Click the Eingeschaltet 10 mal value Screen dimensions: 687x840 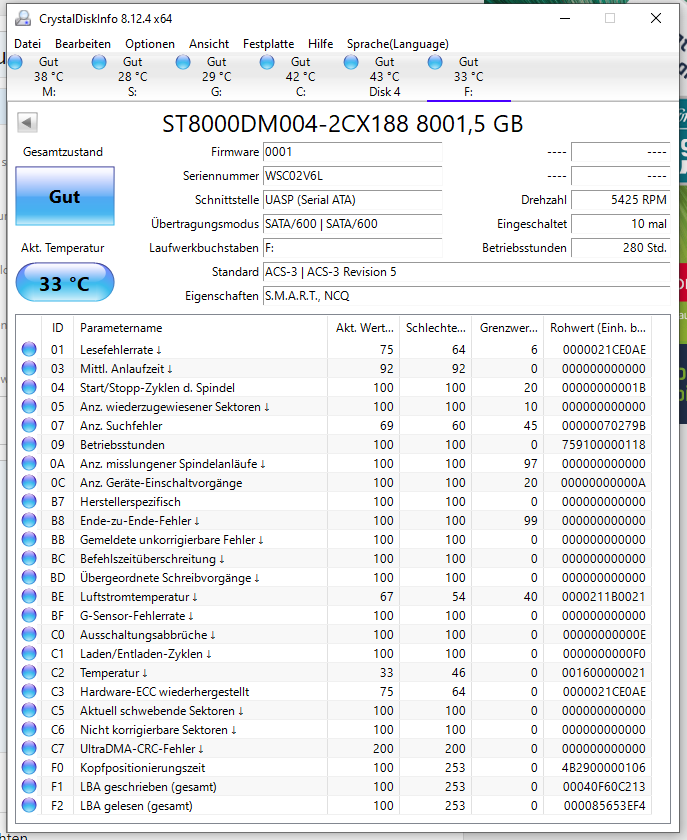(621, 224)
